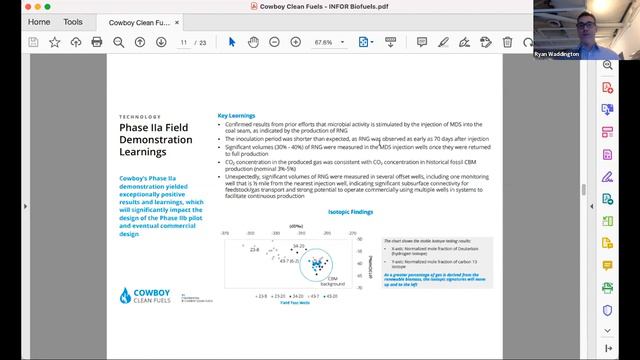This screenshot has height=360, width=640.
Task: Go to the next page with the down arrow
Action: coord(161,42)
